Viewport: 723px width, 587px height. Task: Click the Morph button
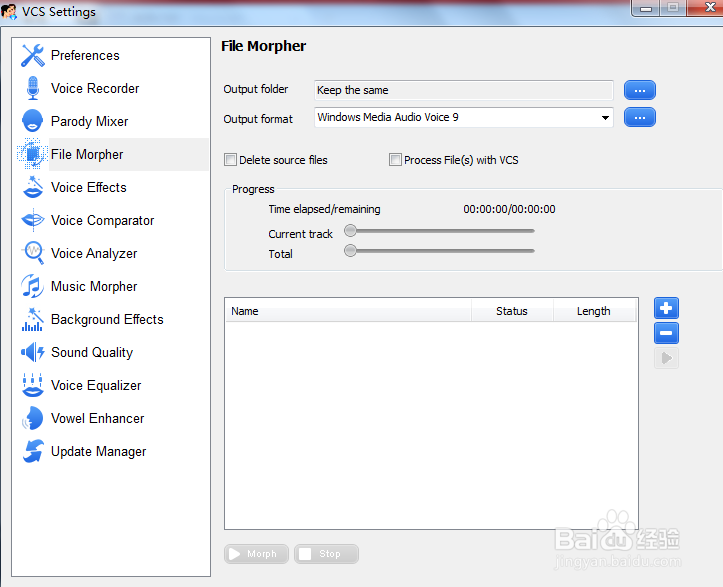click(x=256, y=554)
